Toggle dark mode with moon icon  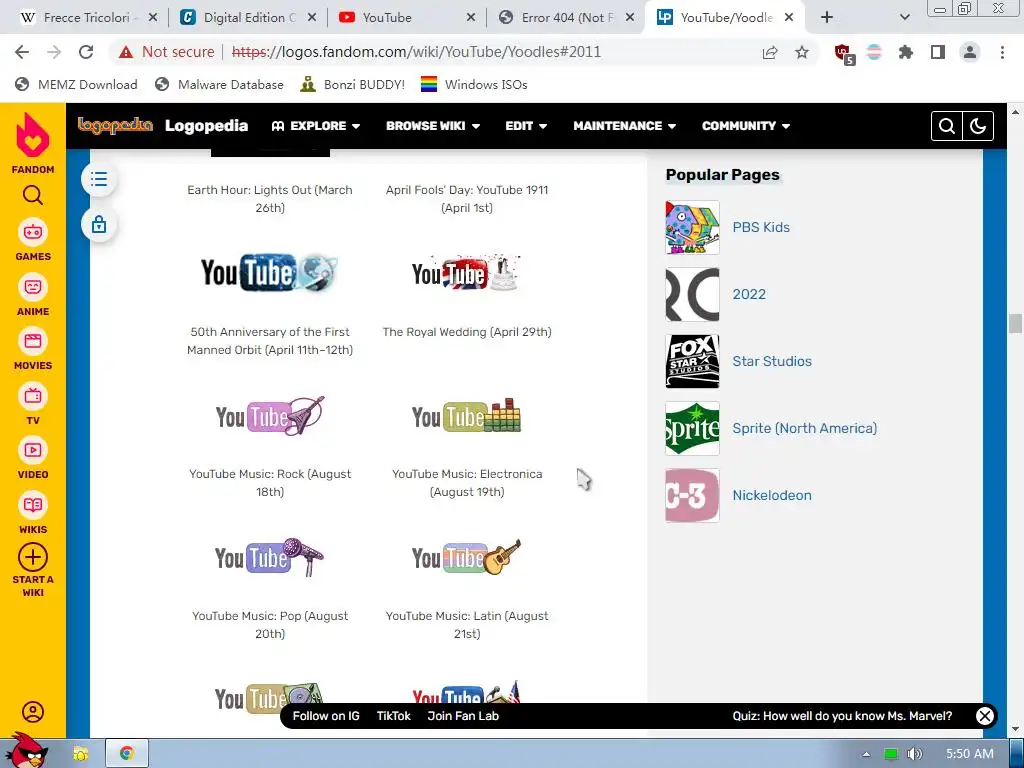pyautogui.click(x=978, y=126)
